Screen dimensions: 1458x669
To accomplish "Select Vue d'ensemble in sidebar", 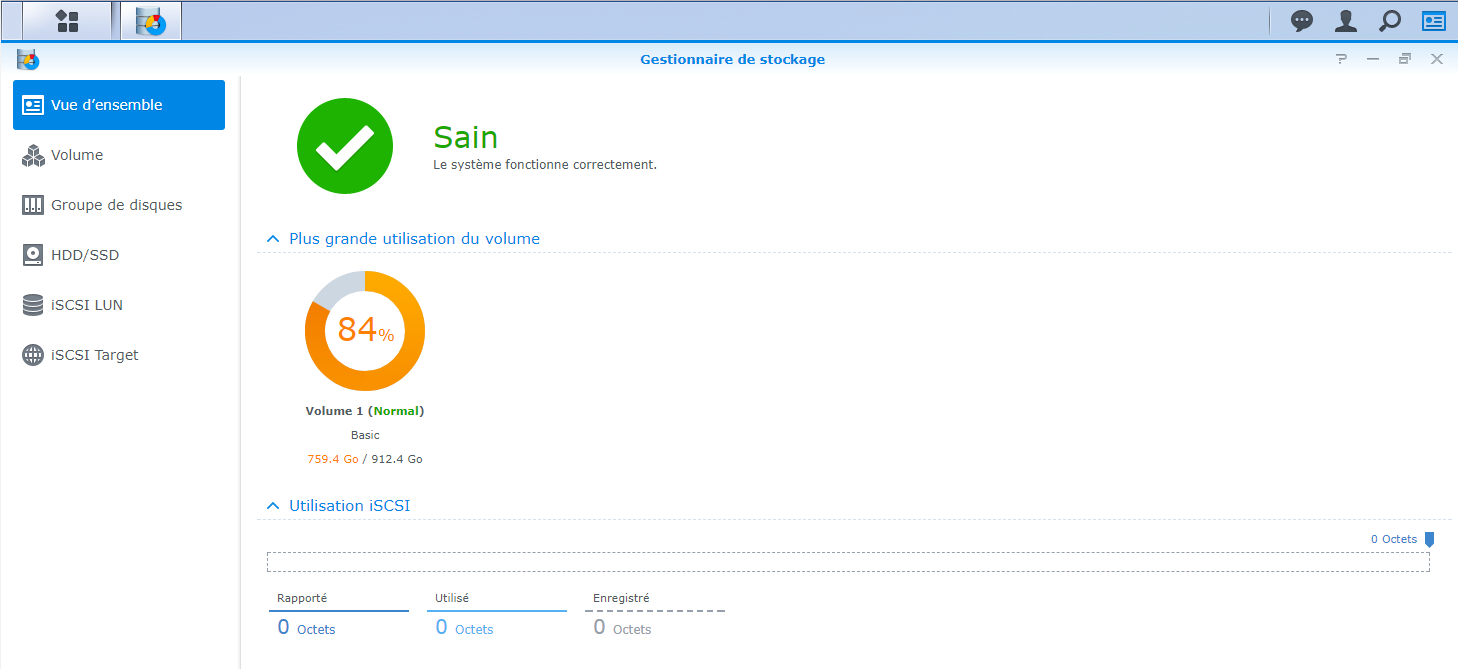I will coord(119,105).
